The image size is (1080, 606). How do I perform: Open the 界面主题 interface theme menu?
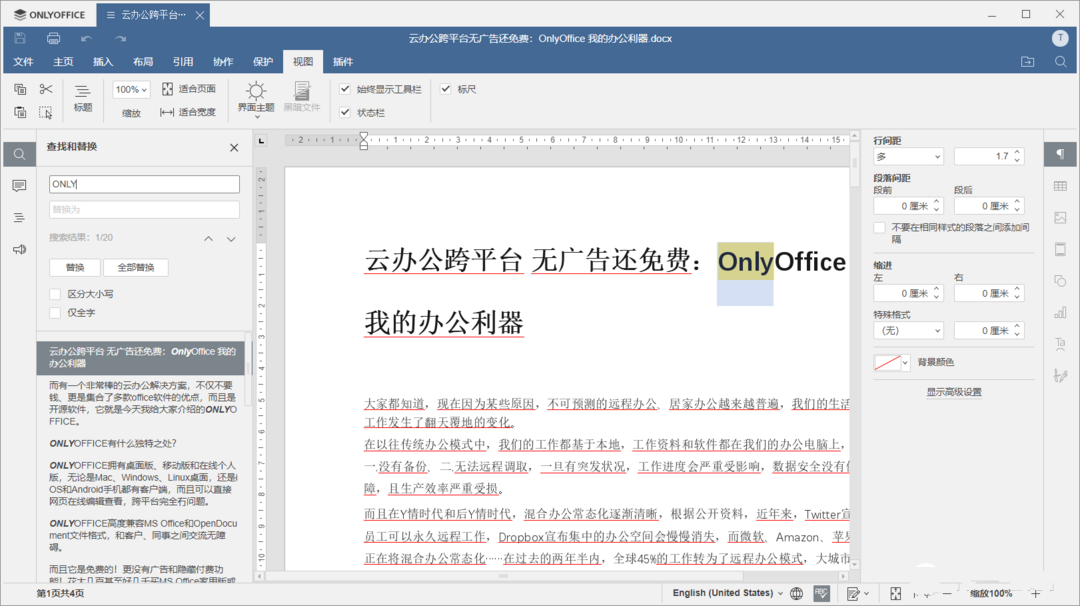256,98
